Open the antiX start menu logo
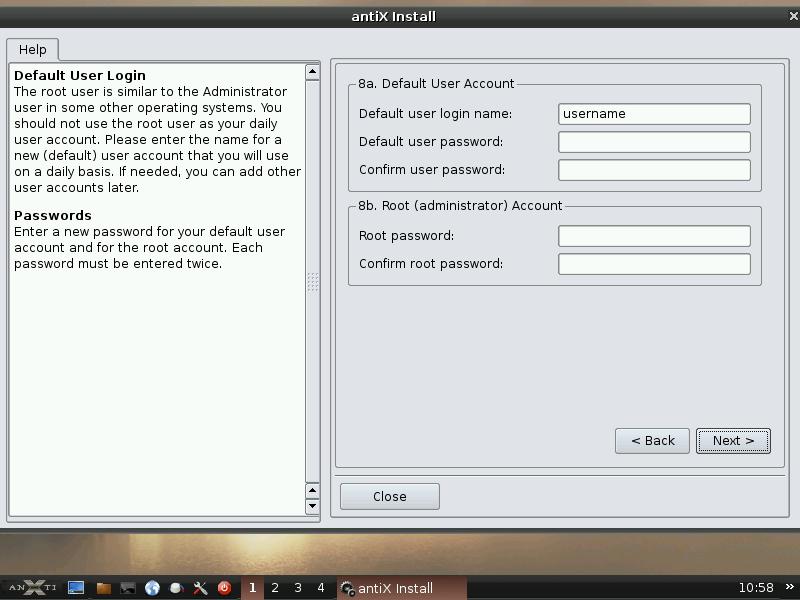This screenshot has width=800, height=600. (33, 588)
